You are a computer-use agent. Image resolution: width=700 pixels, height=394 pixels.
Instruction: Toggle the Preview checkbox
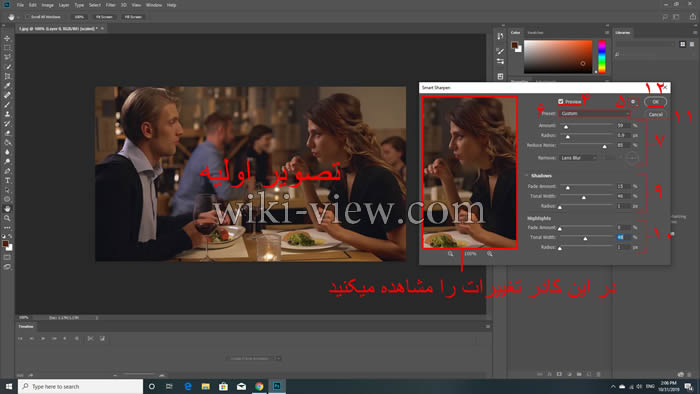pyautogui.click(x=561, y=102)
